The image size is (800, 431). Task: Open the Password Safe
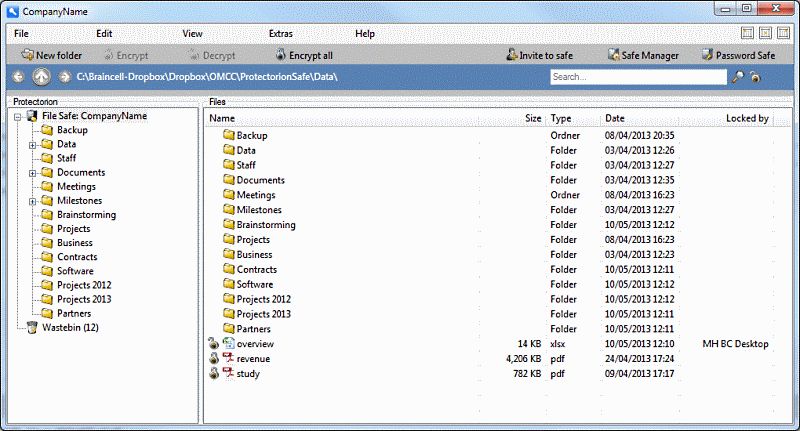[738, 55]
